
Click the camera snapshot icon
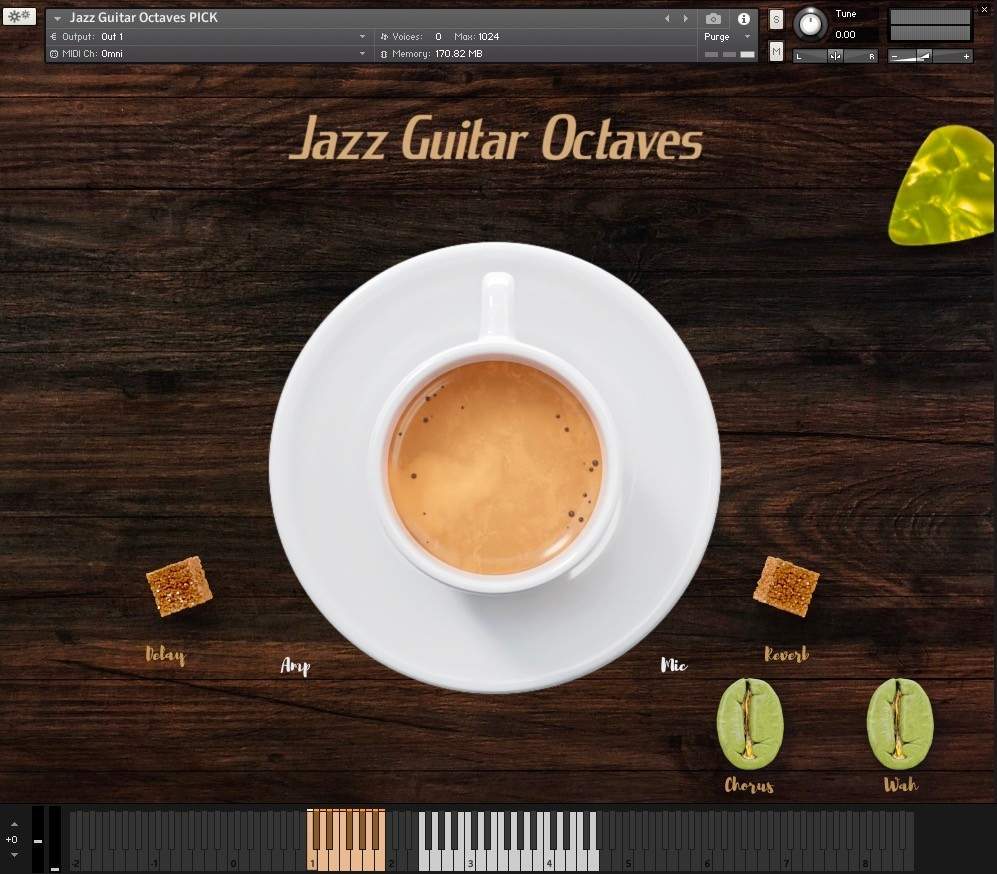[x=713, y=19]
